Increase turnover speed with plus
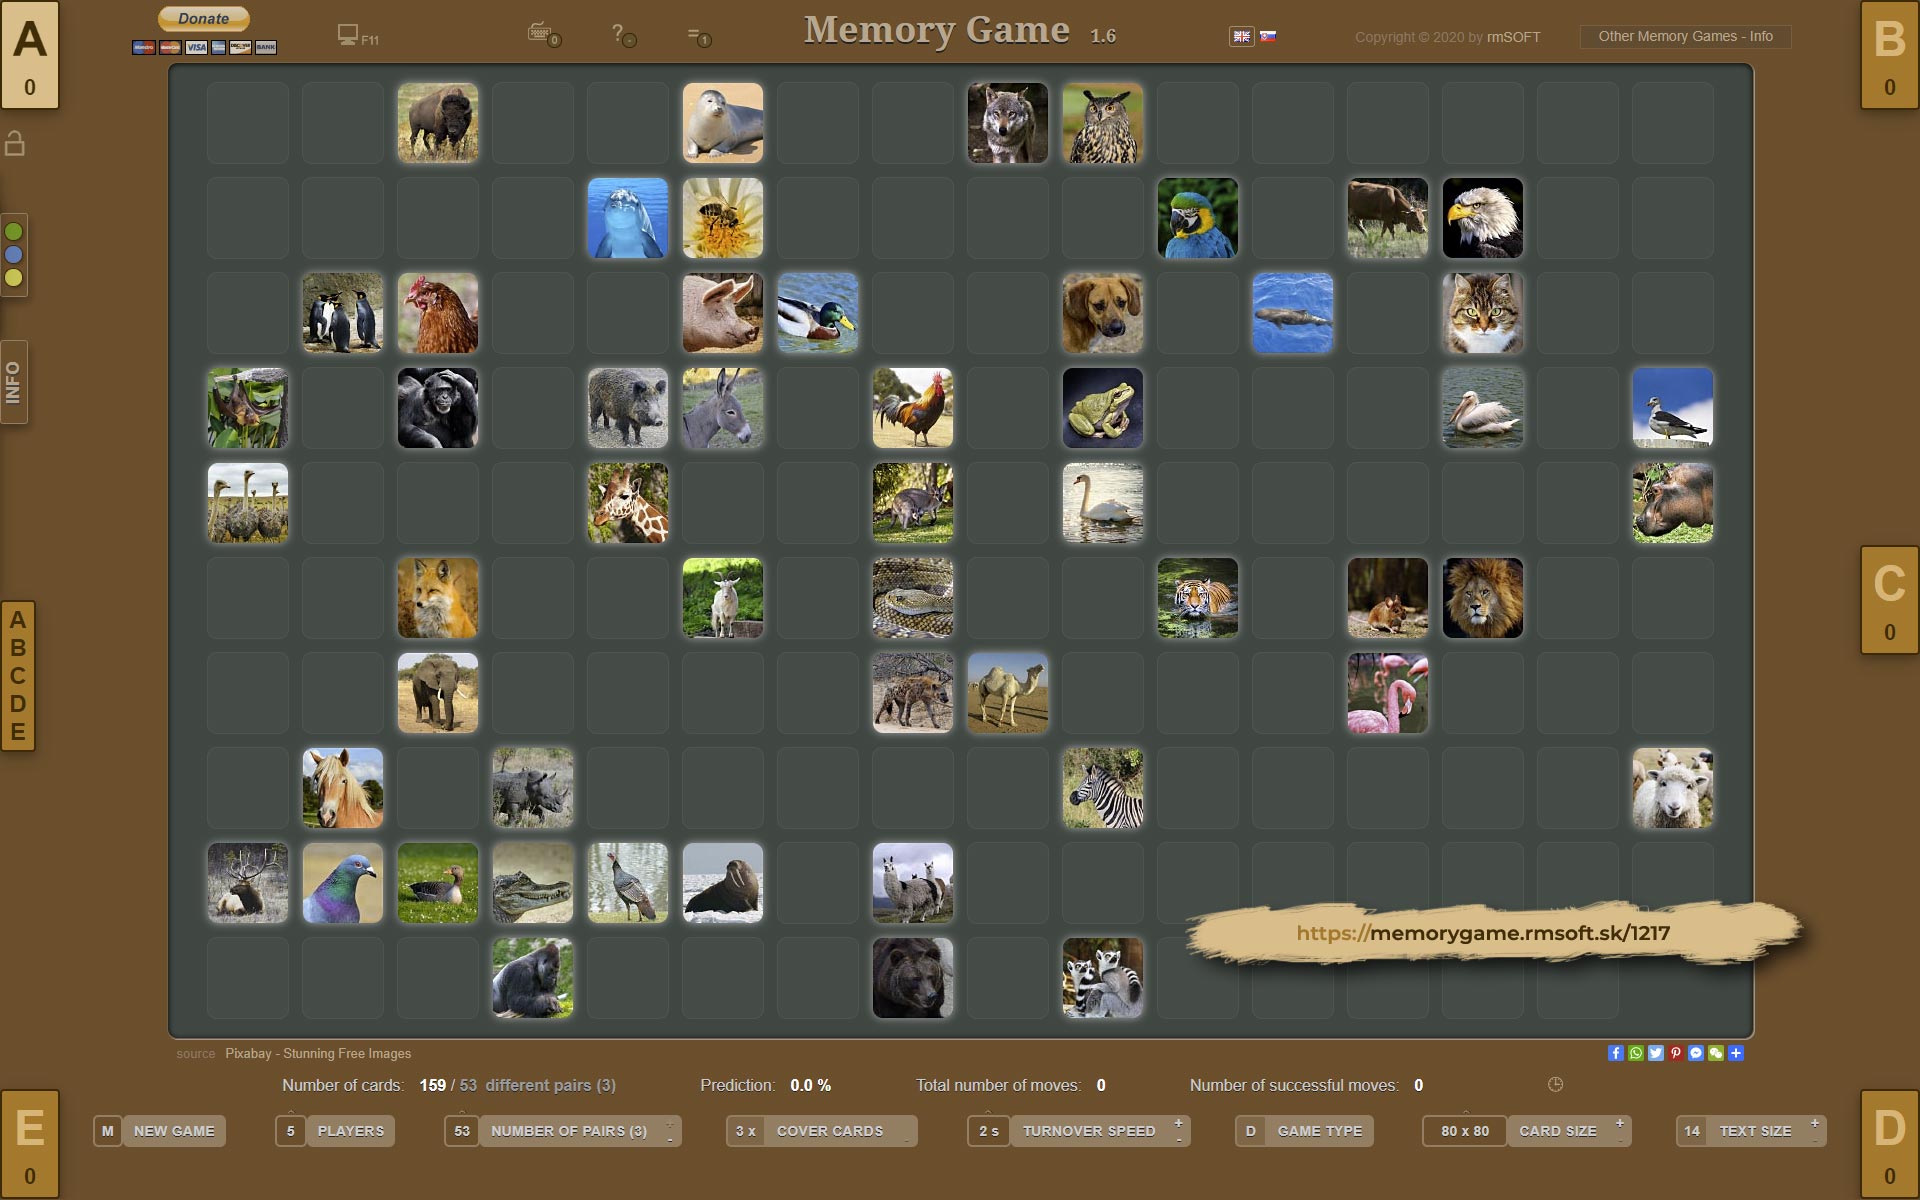Screen dimensions: 1920x1200 point(1178,1123)
